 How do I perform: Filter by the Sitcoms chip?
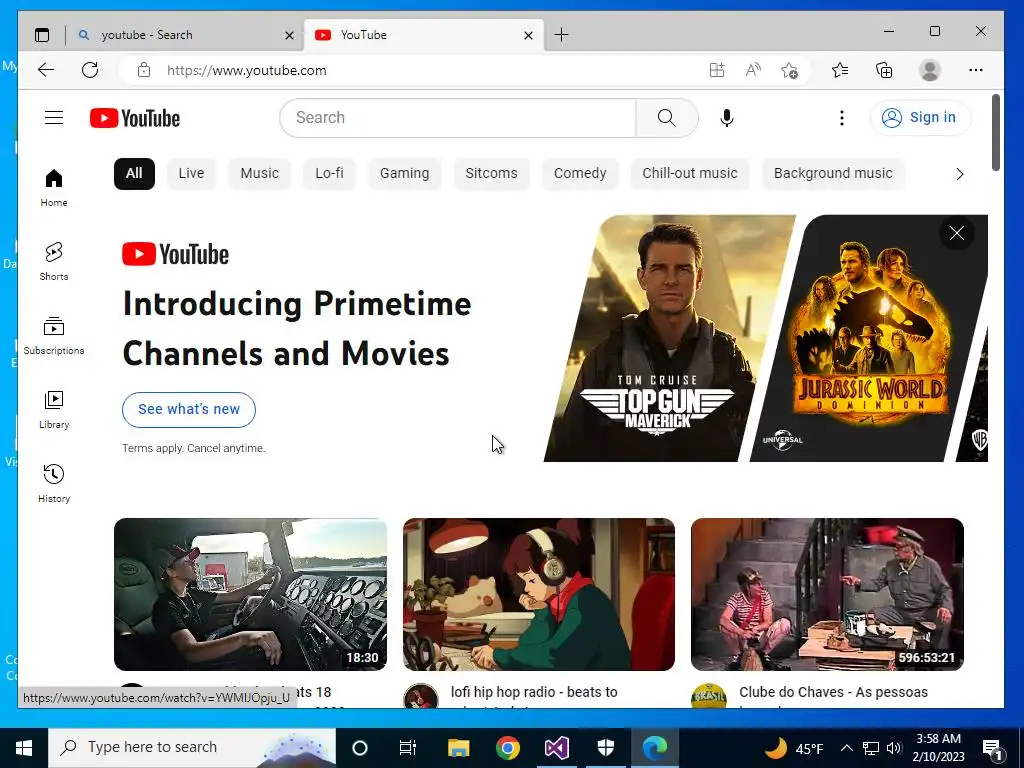491,173
